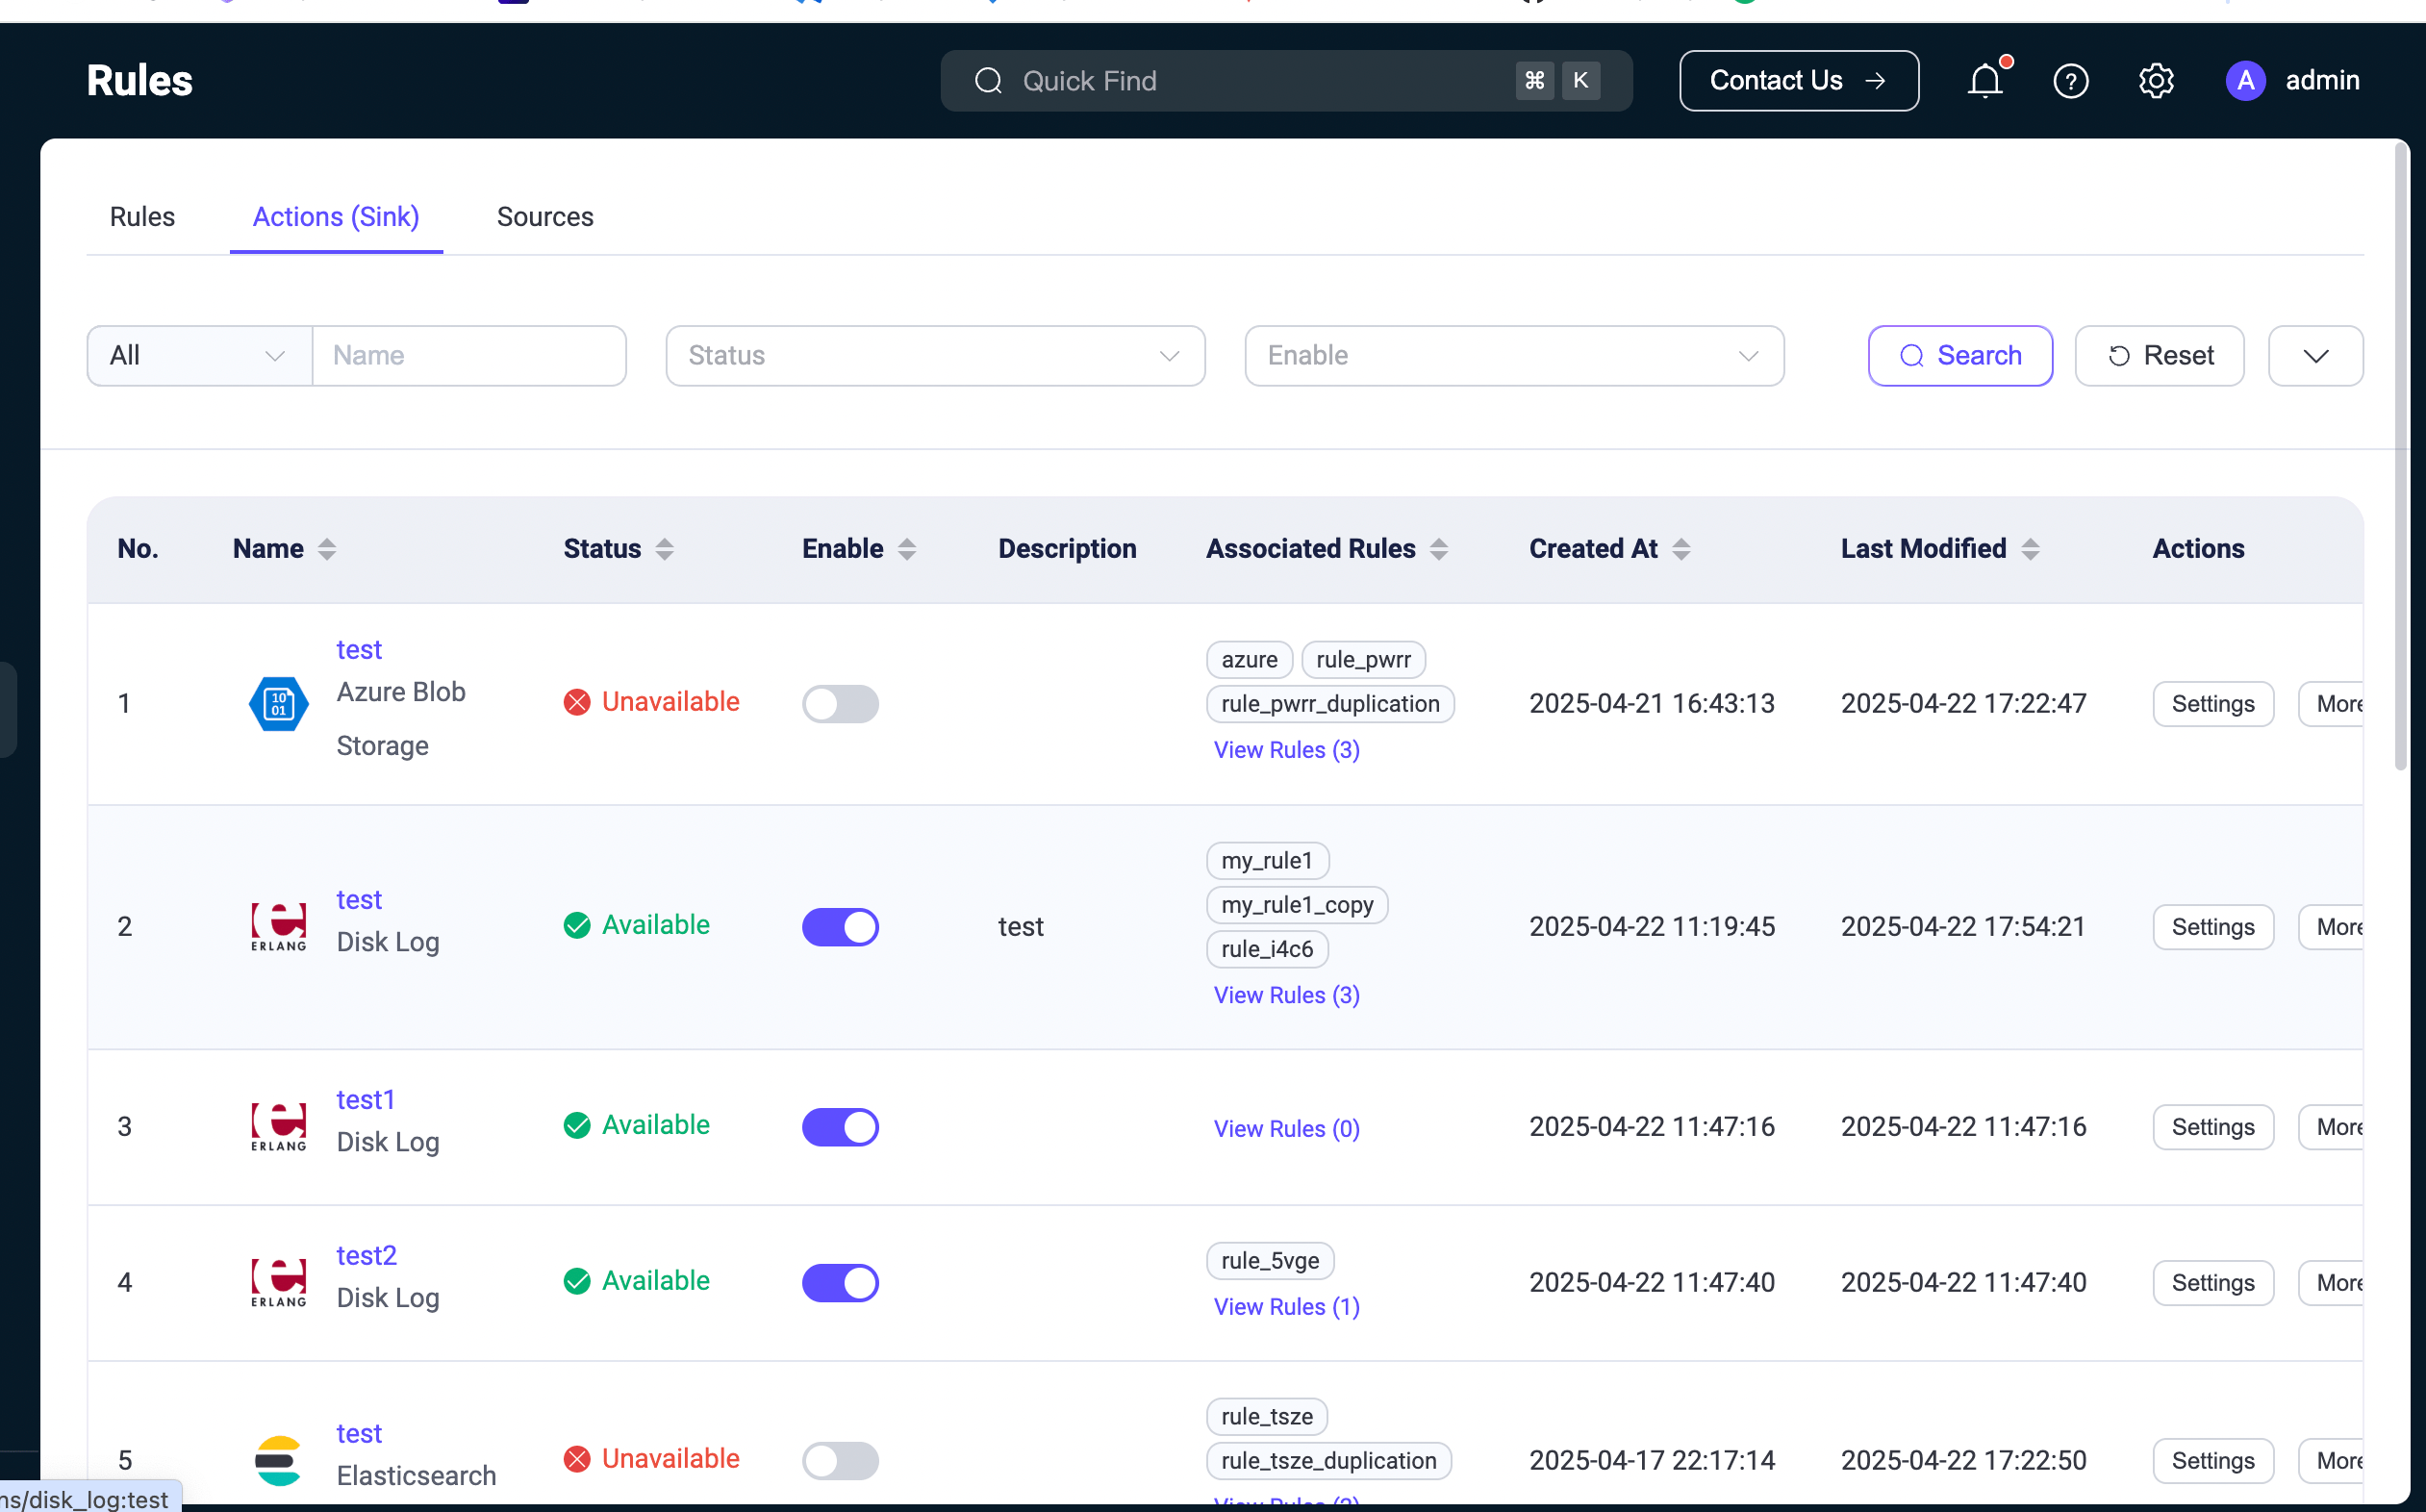Open the Enable filter dropdown
Image resolution: width=2426 pixels, height=1512 pixels.
[x=1513, y=356]
